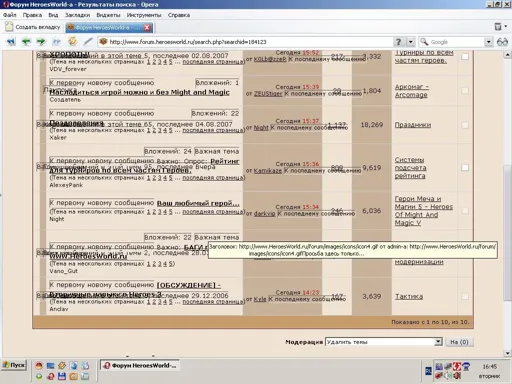Click the fourth quick launch icon, top row
Screen dimensions: 512x384
74,366
